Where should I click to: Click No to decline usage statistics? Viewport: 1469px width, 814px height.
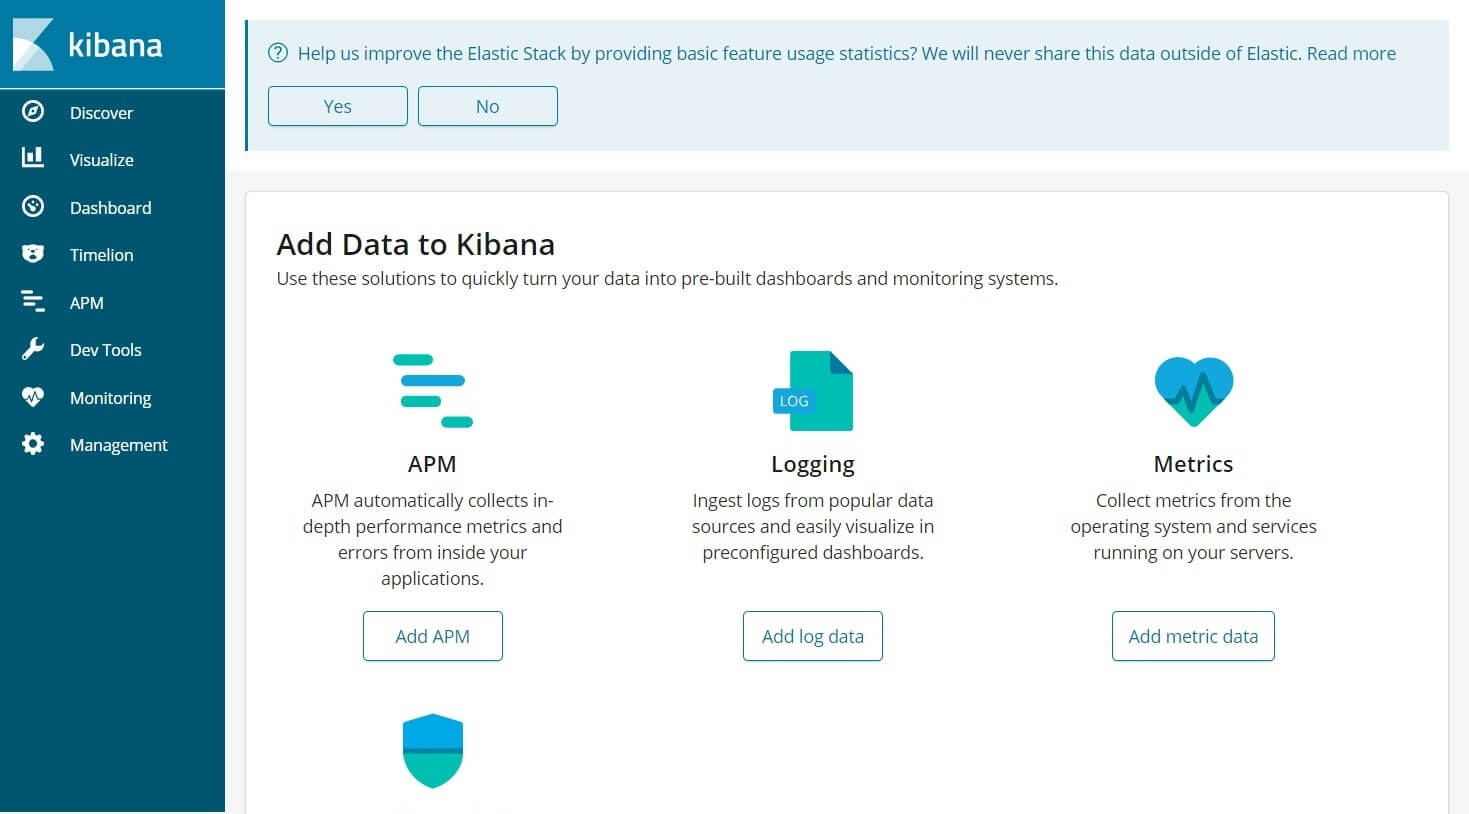point(488,106)
